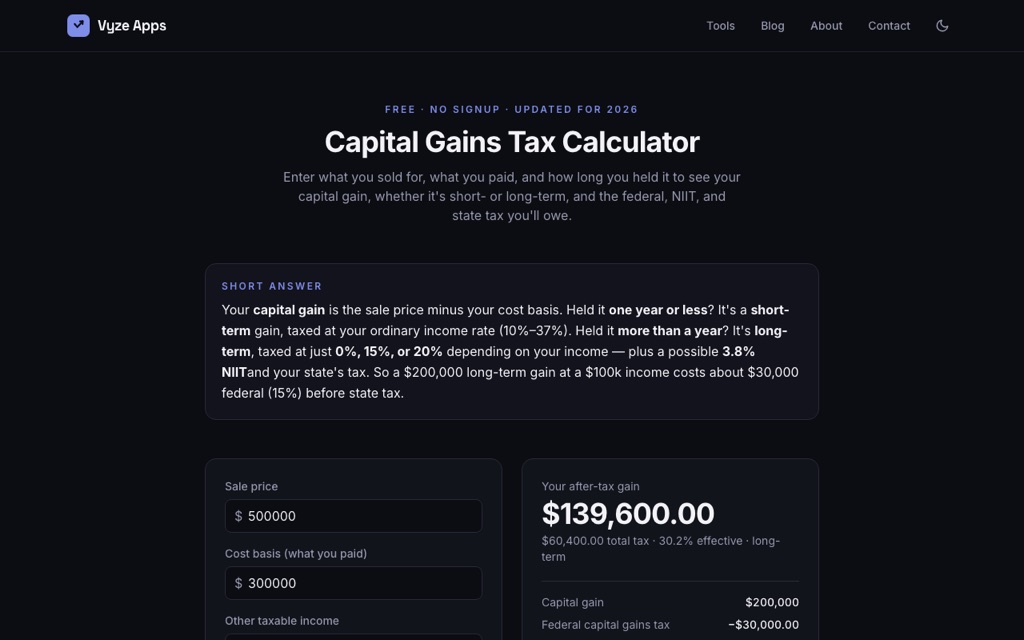Toggle the dark mode moon icon
1024x640 pixels.
point(942,25)
